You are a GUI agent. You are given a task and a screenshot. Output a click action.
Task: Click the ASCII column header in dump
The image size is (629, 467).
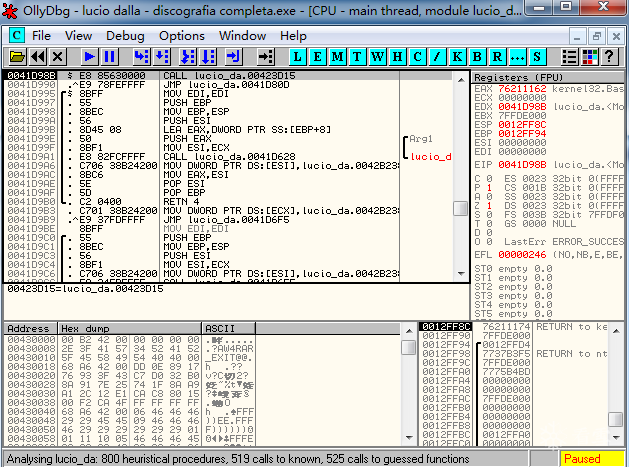(x=229, y=328)
